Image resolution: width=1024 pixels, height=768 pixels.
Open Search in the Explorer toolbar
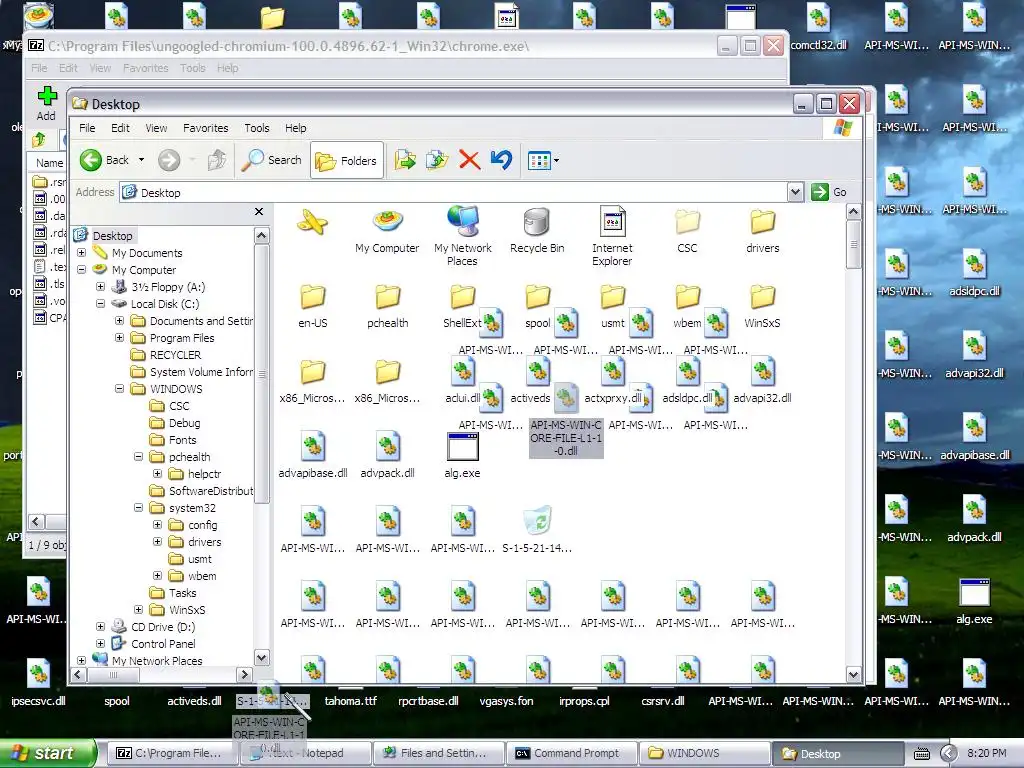pyautogui.click(x=271, y=160)
